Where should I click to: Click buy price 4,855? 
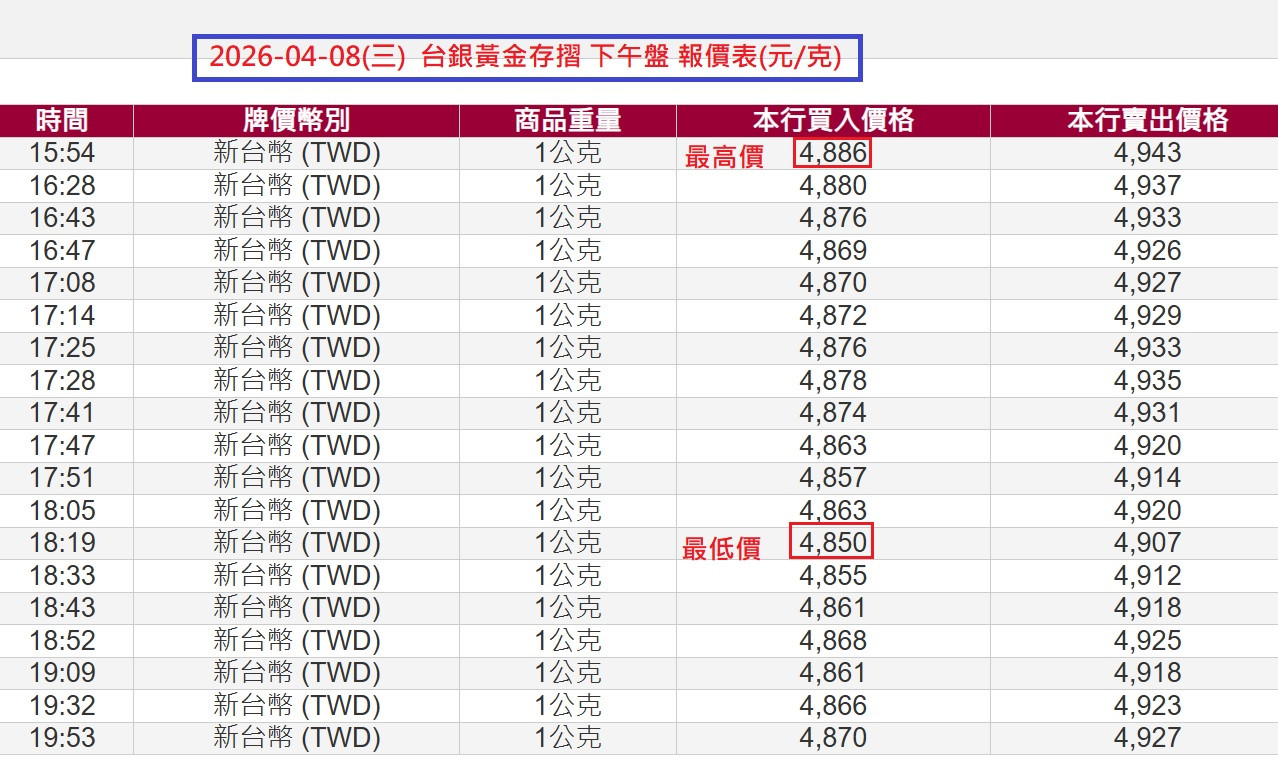tap(833, 576)
